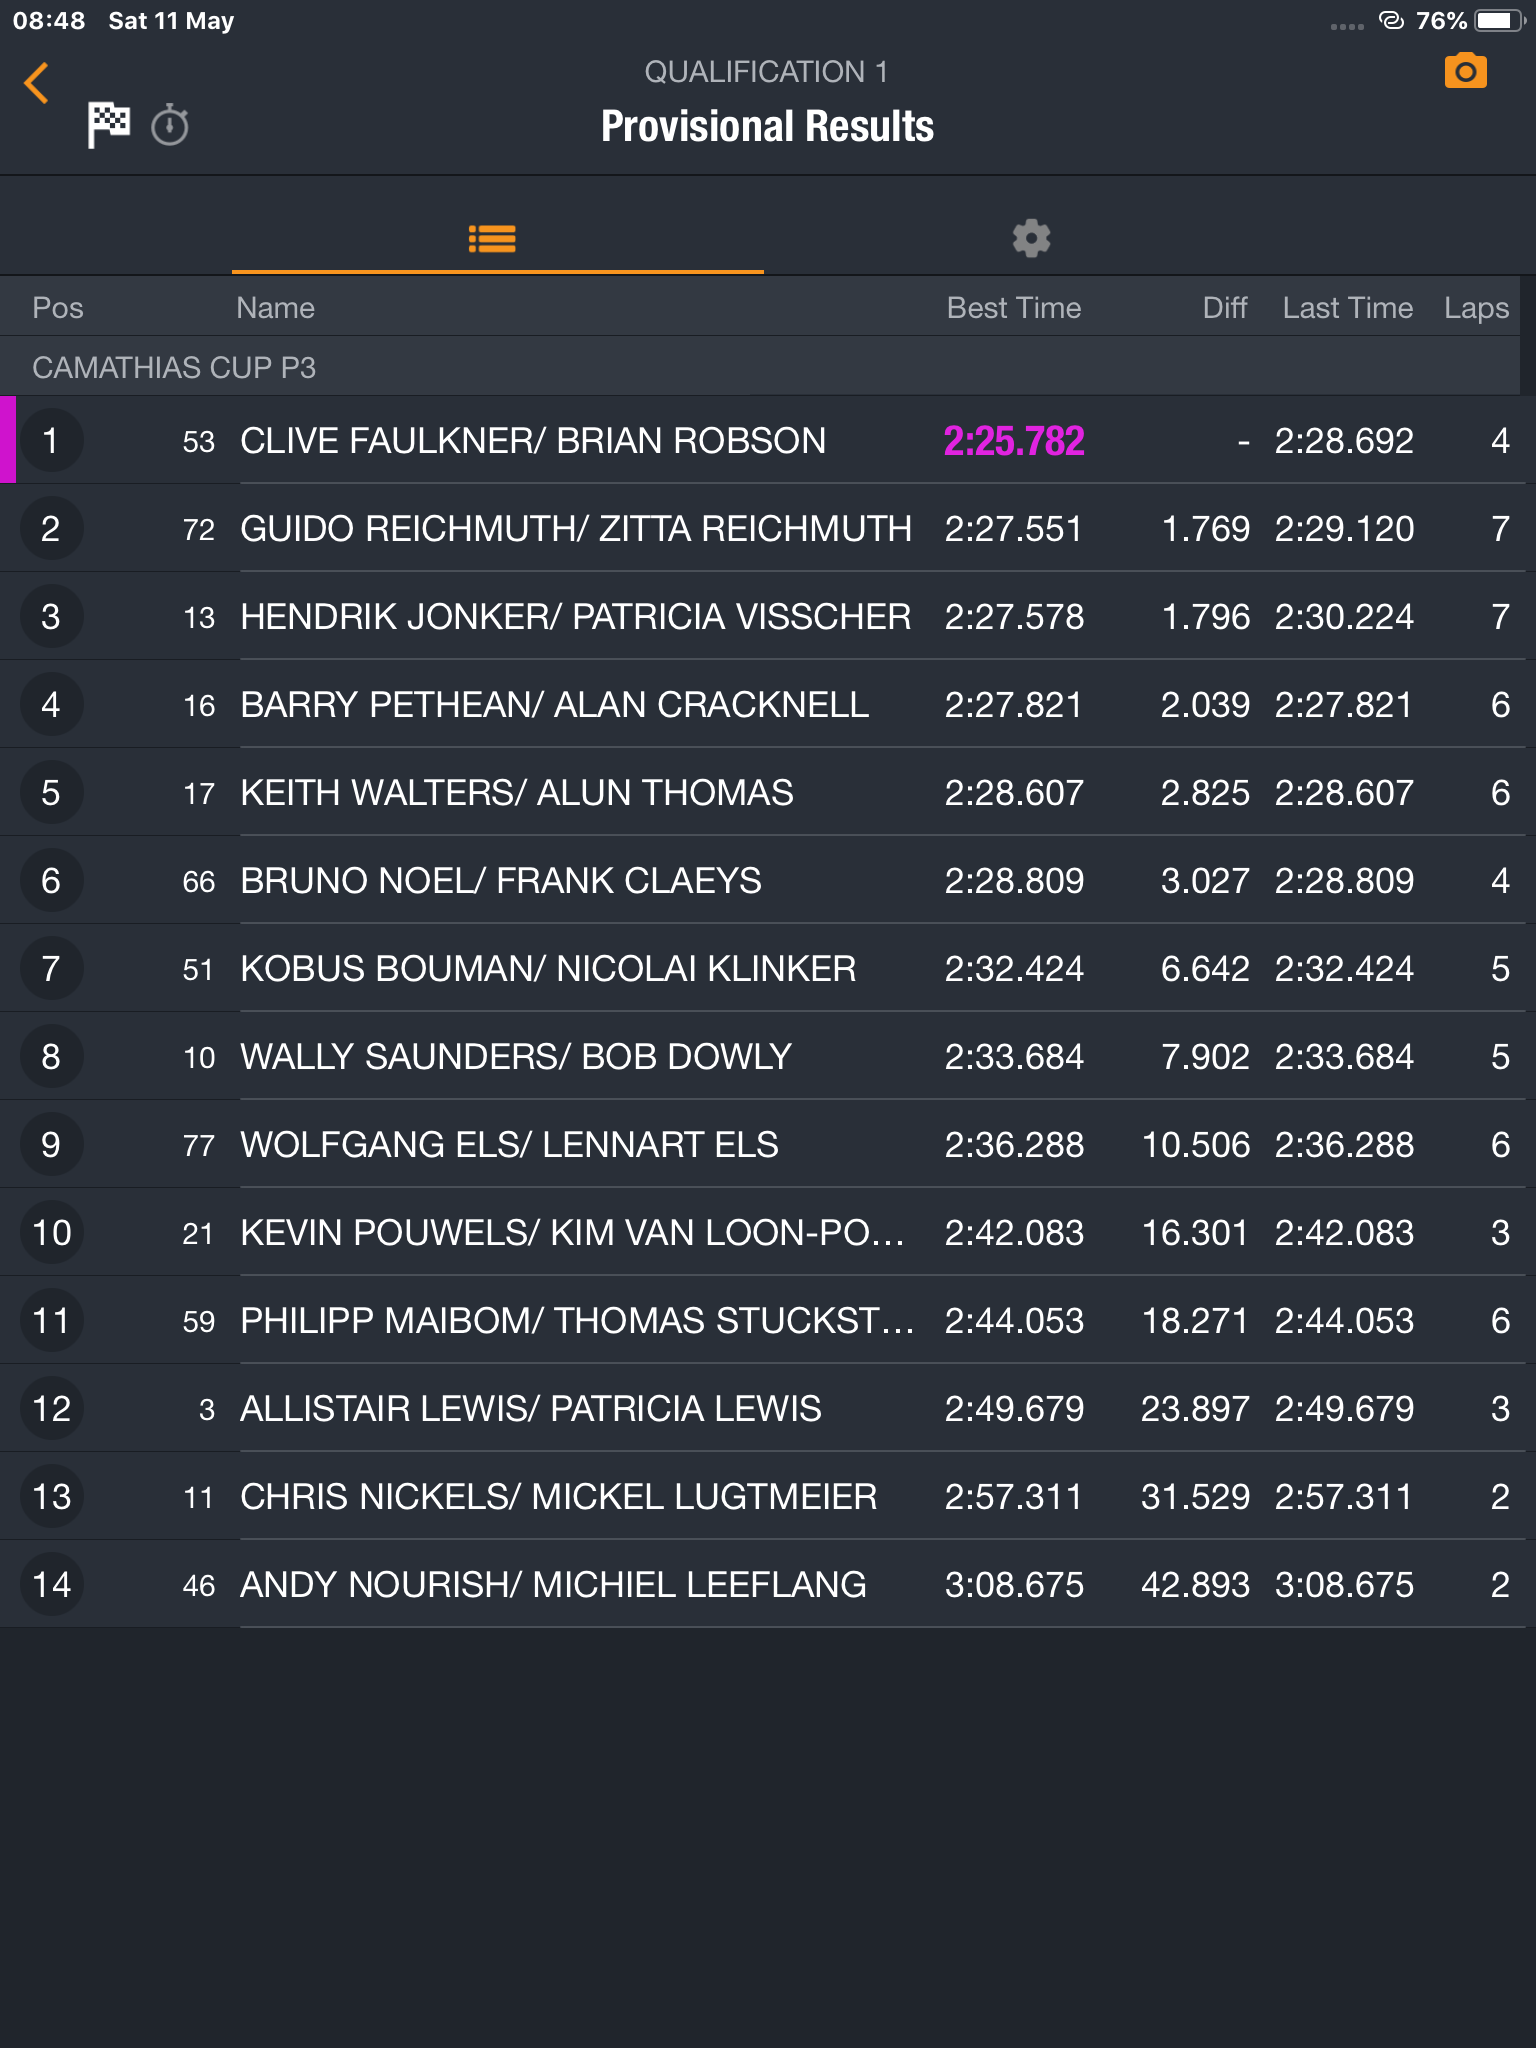
Task: Tap the checkered flag icon
Action: 108,125
